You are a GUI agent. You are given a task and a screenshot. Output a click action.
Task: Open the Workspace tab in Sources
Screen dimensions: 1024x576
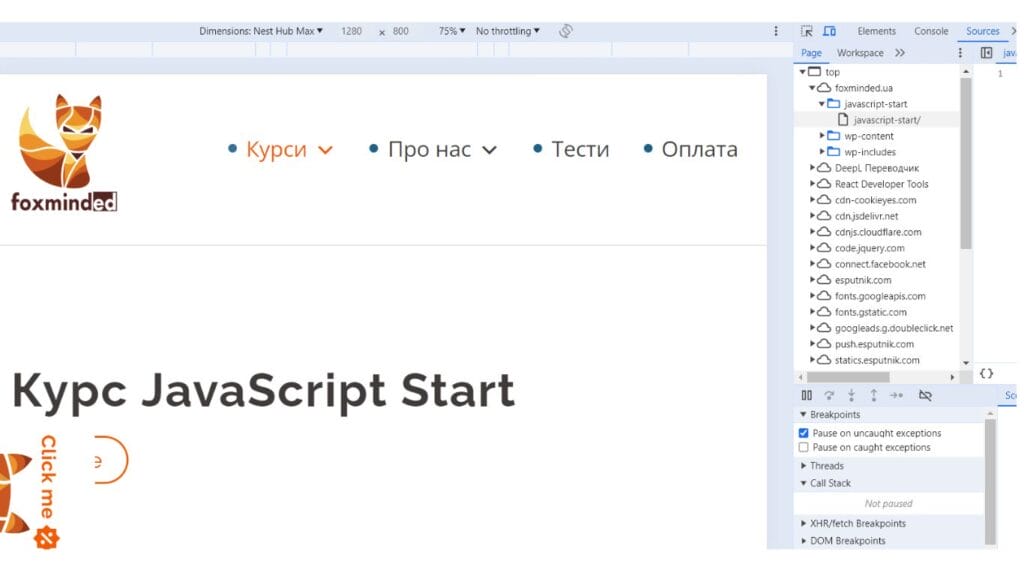pyautogui.click(x=860, y=53)
